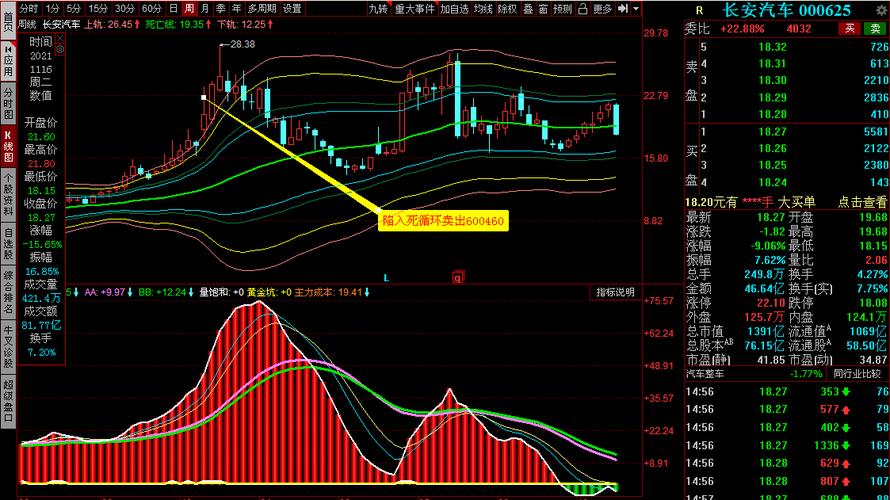Click the 预测 forecast button
Screen dimensions: 890x500
point(562,9)
